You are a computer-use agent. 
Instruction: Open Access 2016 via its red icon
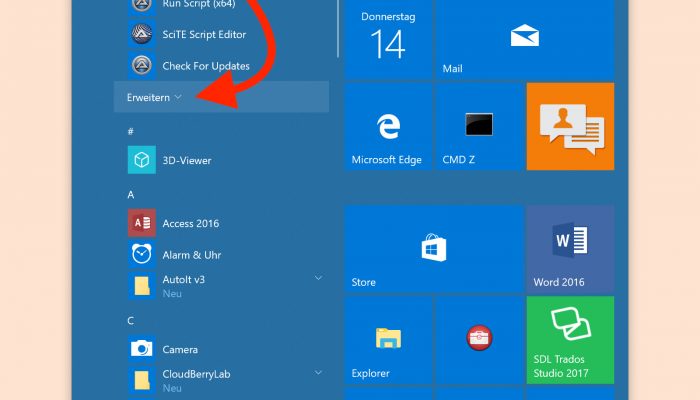142,223
